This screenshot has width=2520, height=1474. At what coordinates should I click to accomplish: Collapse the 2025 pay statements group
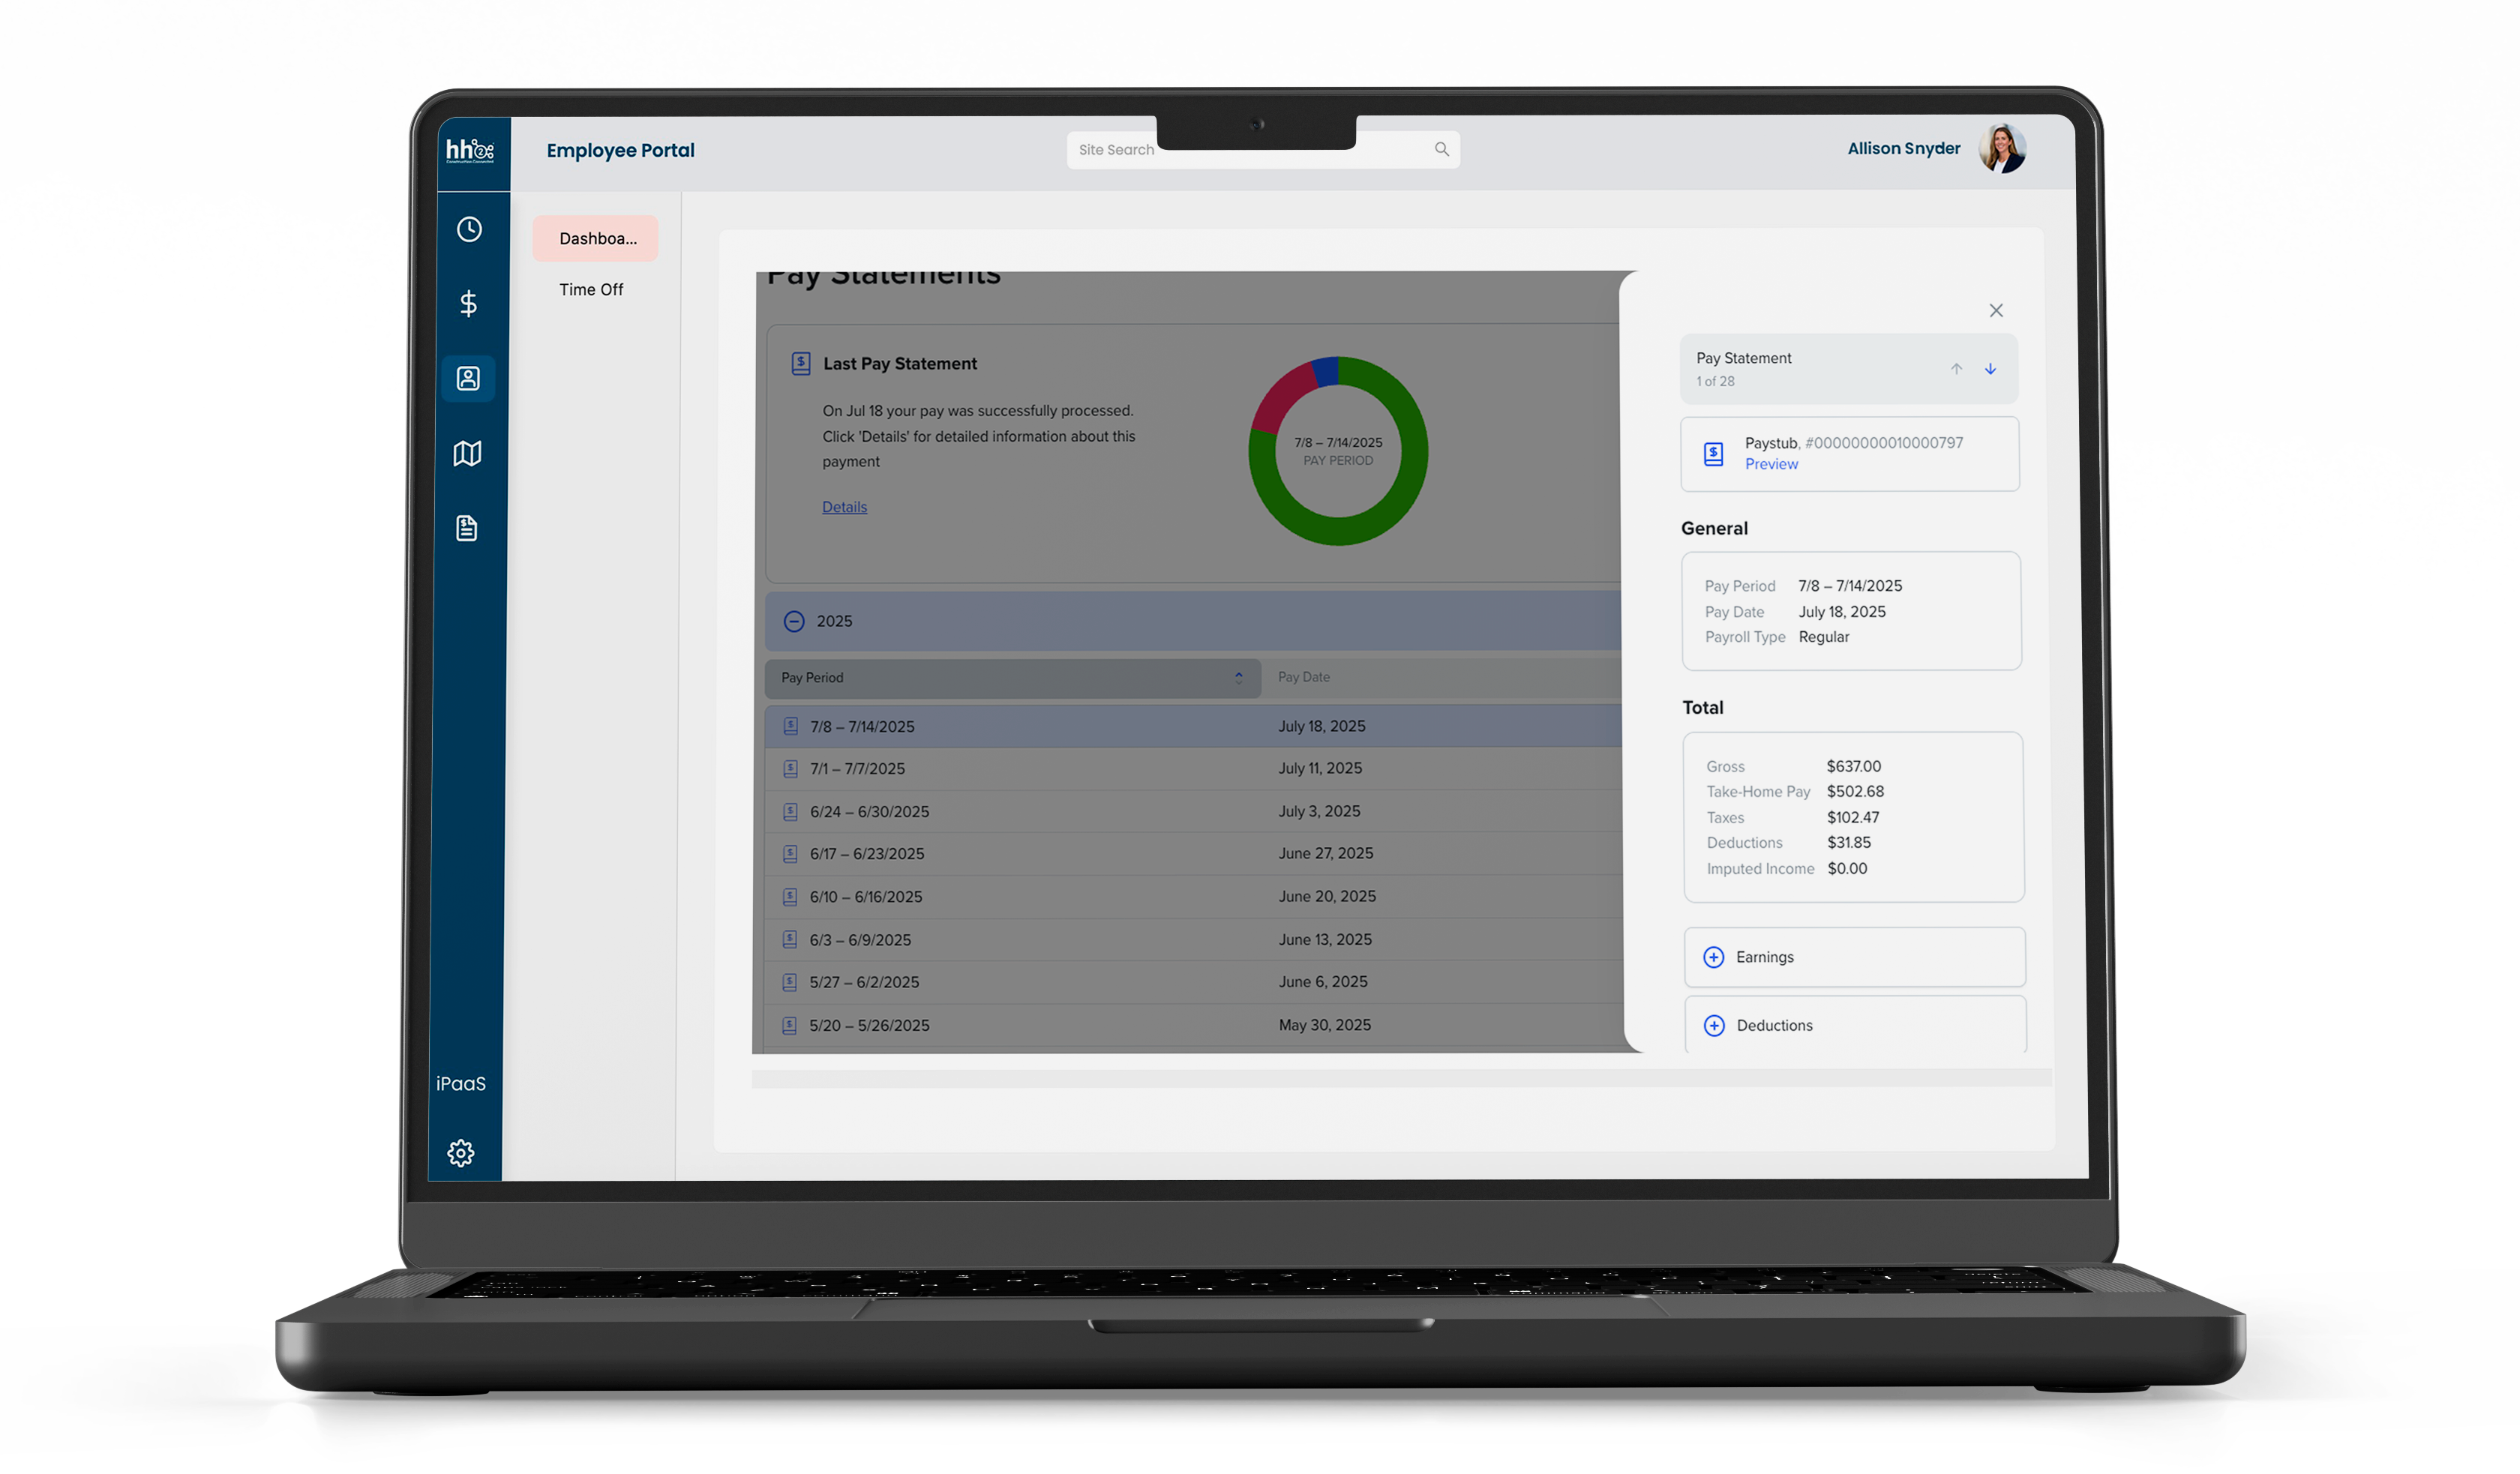coord(794,621)
